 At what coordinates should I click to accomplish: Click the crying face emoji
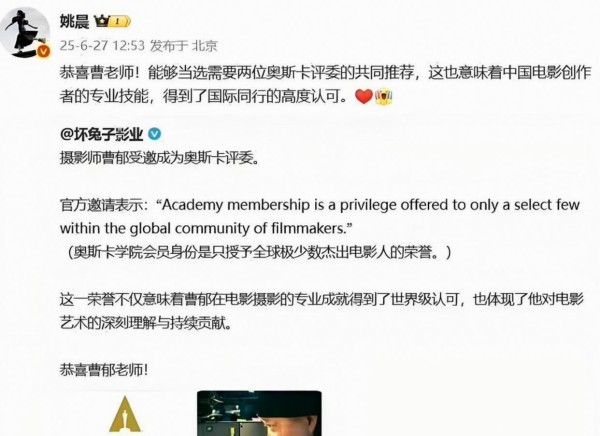pos(384,96)
